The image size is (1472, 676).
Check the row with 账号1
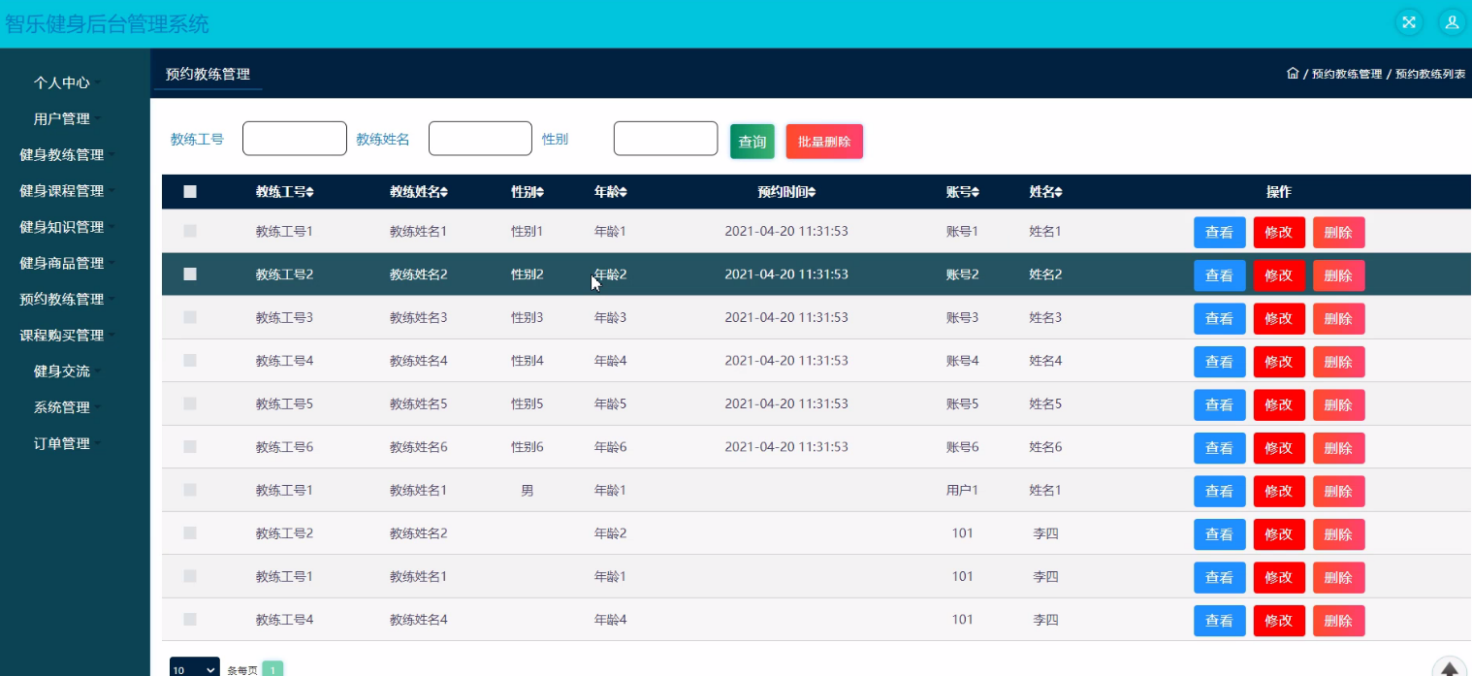tap(190, 231)
